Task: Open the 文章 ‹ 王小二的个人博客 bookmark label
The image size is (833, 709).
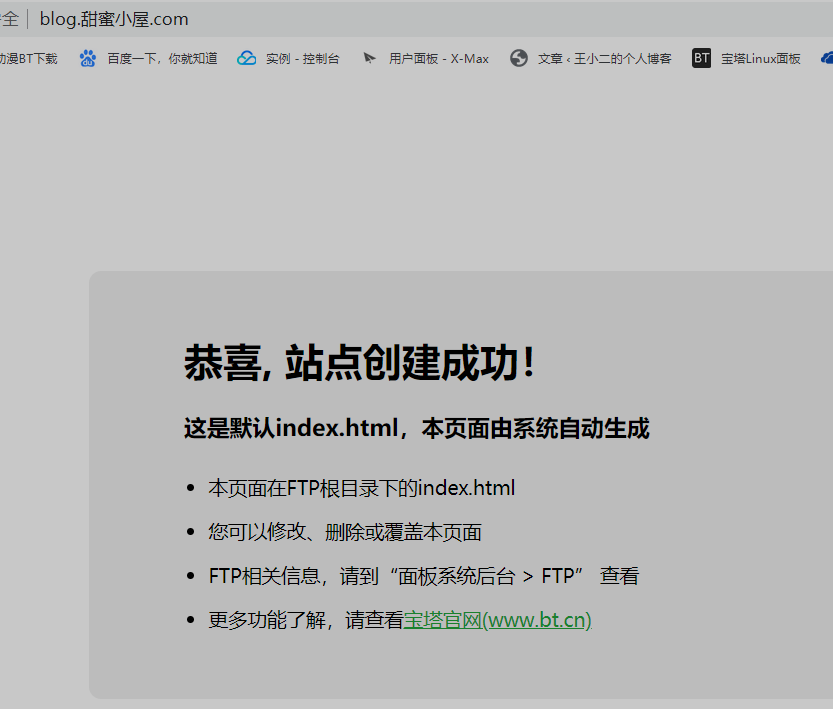Action: click(x=604, y=58)
